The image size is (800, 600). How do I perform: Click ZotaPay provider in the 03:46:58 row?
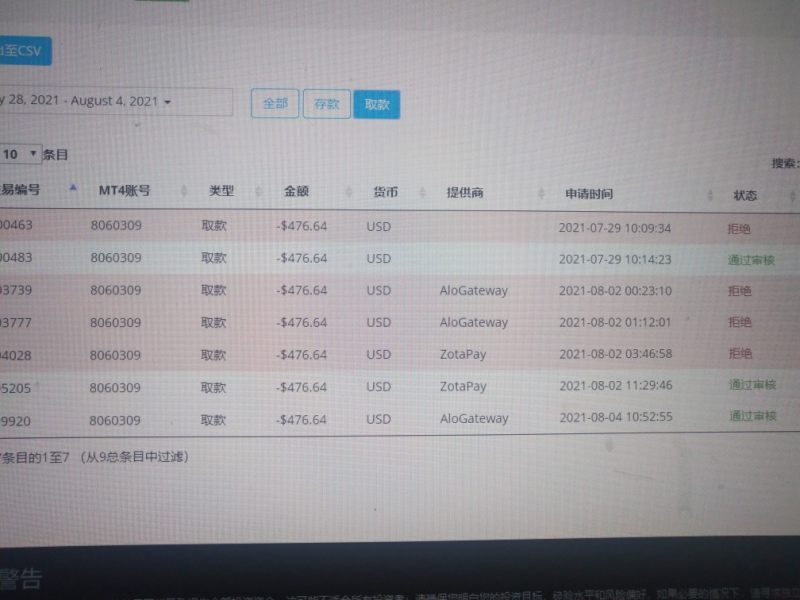tap(463, 355)
